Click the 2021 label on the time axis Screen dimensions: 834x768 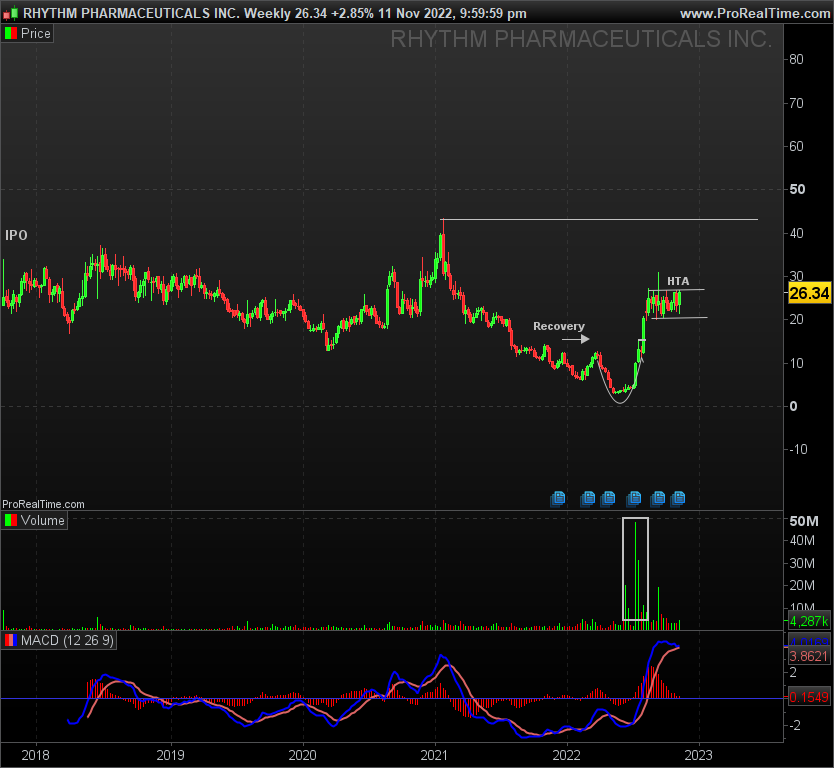pos(434,755)
